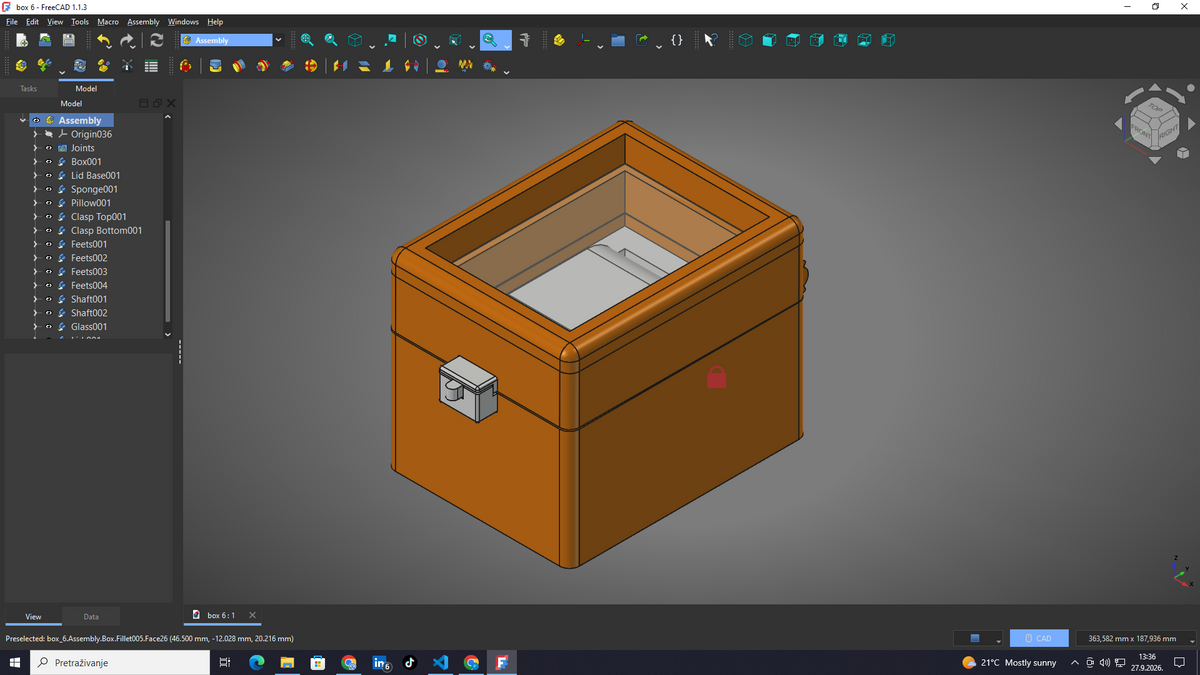Click the navigation cube TOP face
This screenshot has width=1200, height=675.
click(1155, 106)
